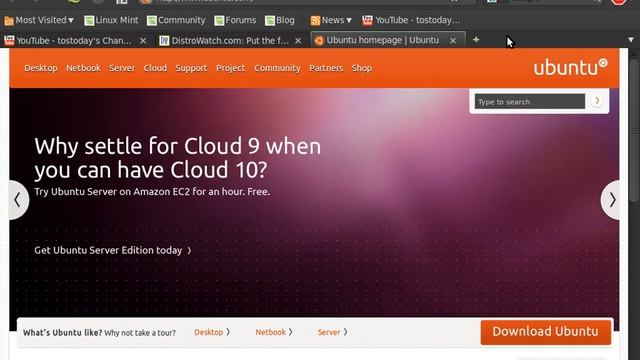Click the News RSS feed icon
The height and width of the screenshot is (360, 640).
315,20
